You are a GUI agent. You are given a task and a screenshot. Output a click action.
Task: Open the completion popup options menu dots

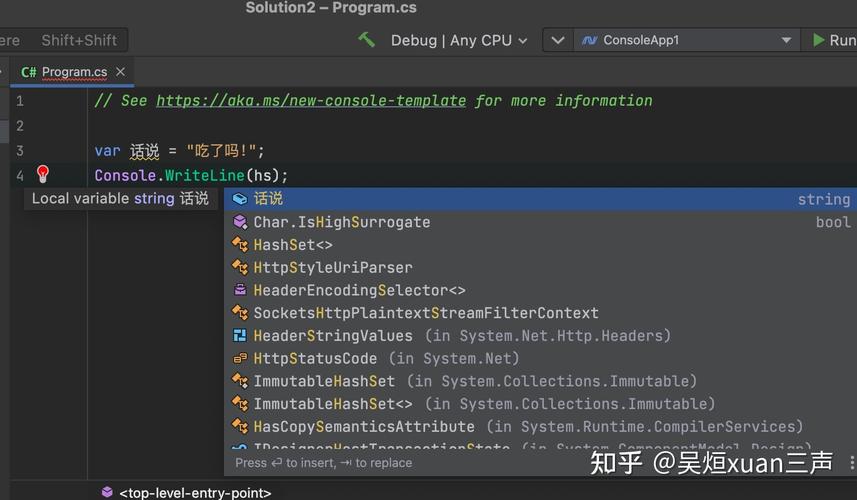click(x=852, y=463)
